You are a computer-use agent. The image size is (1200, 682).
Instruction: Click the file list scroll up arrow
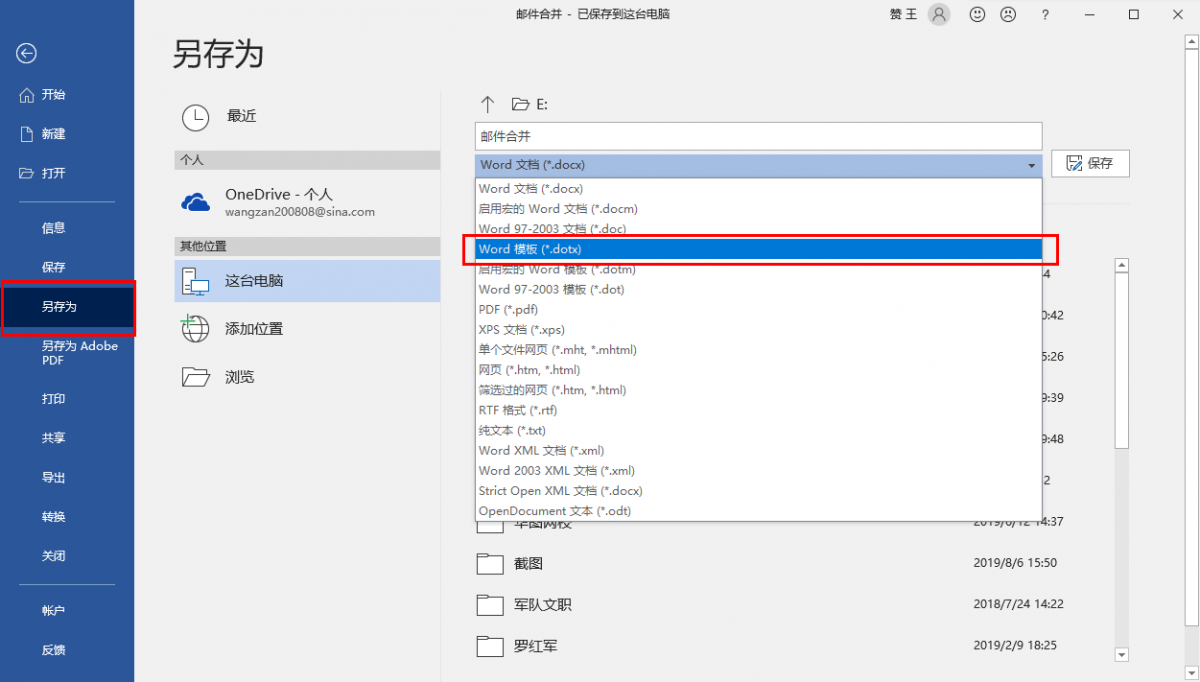[1122, 266]
